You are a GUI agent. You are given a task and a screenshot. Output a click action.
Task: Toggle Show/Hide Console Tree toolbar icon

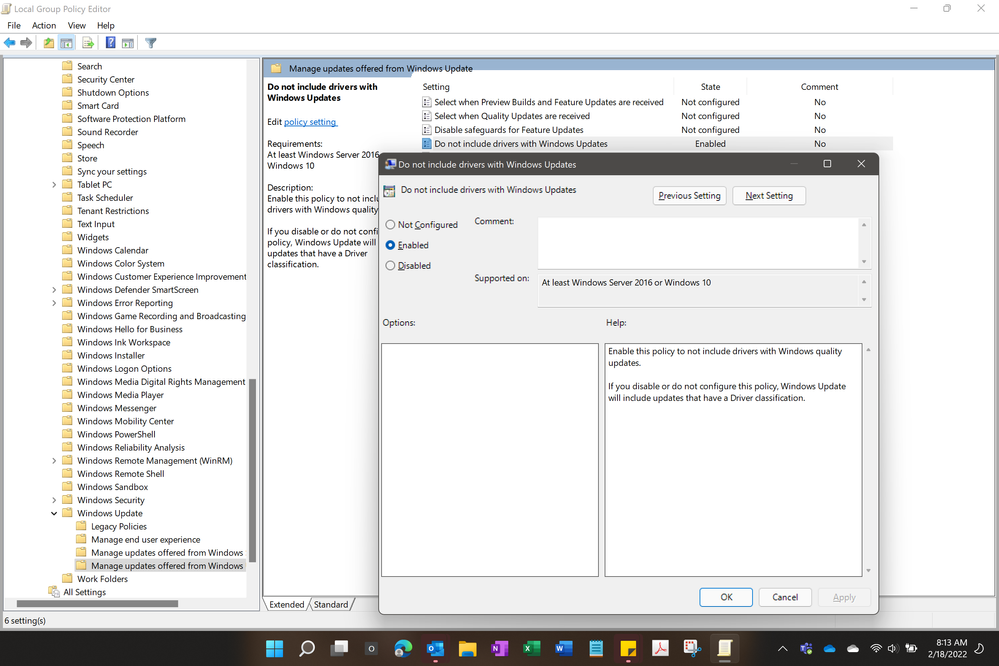[66, 43]
